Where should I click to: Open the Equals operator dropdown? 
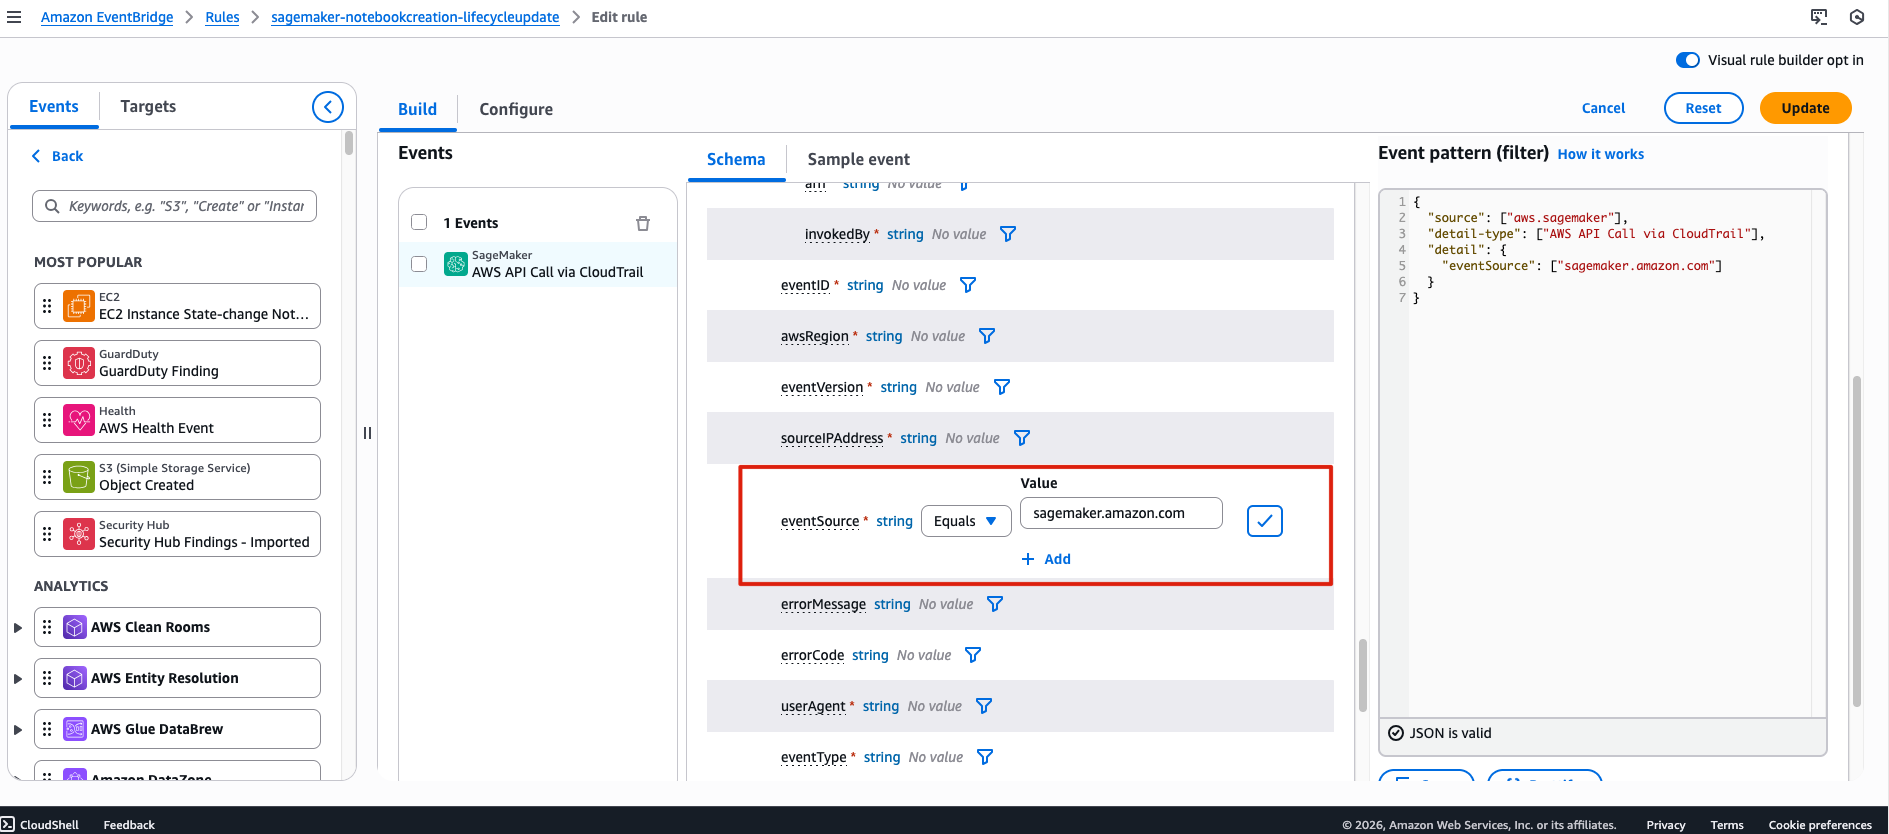[x=965, y=521]
